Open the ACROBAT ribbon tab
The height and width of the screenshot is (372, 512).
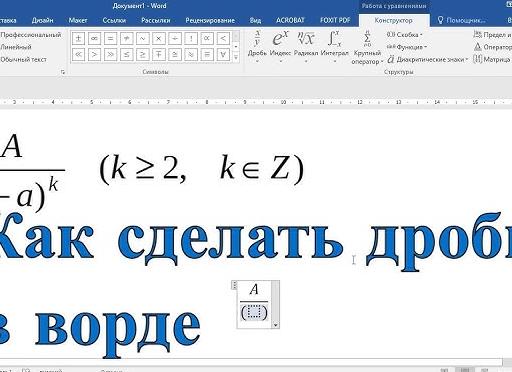click(x=290, y=20)
